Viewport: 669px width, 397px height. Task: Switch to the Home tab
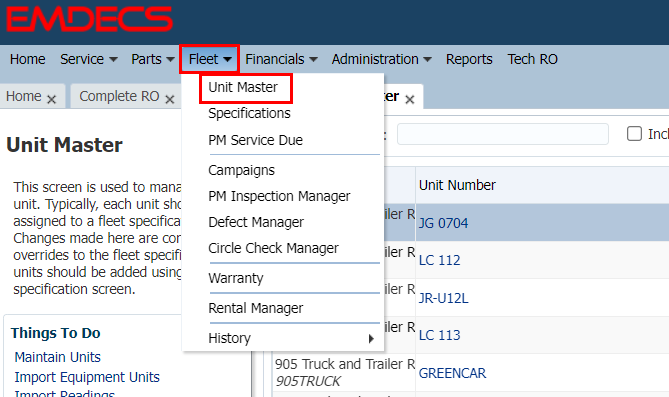point(24,96)
